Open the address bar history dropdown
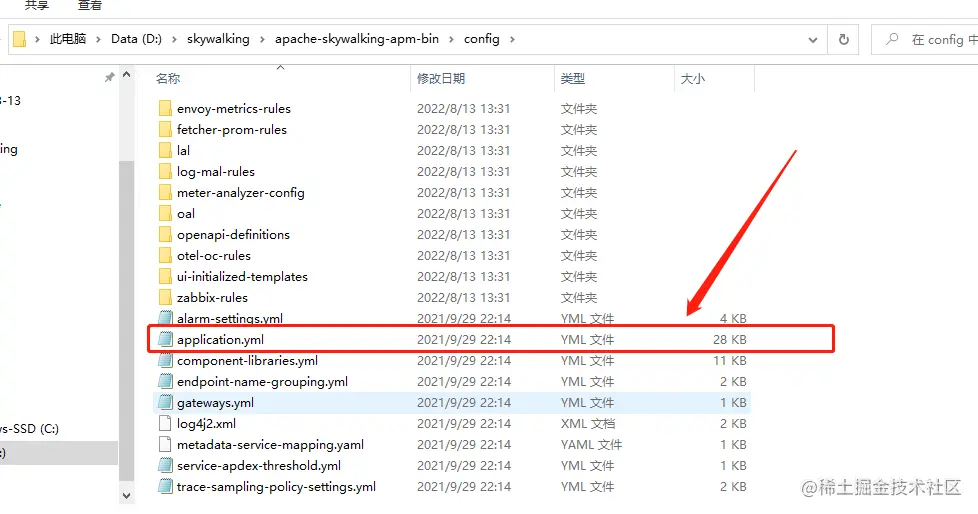 coord(813,40)
